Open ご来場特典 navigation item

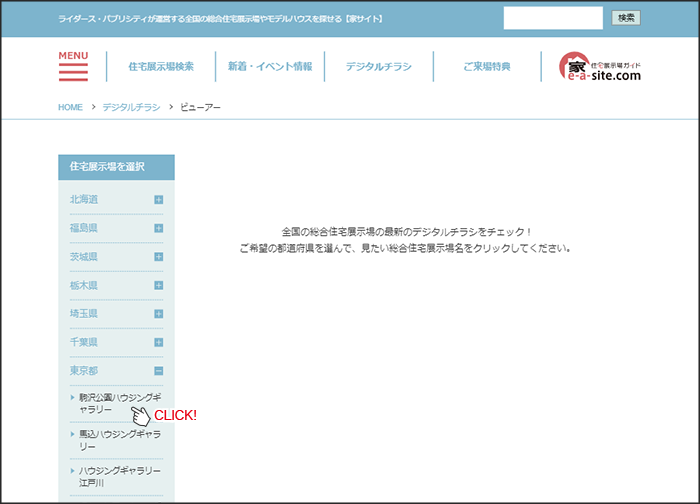(x=487, y=67)
